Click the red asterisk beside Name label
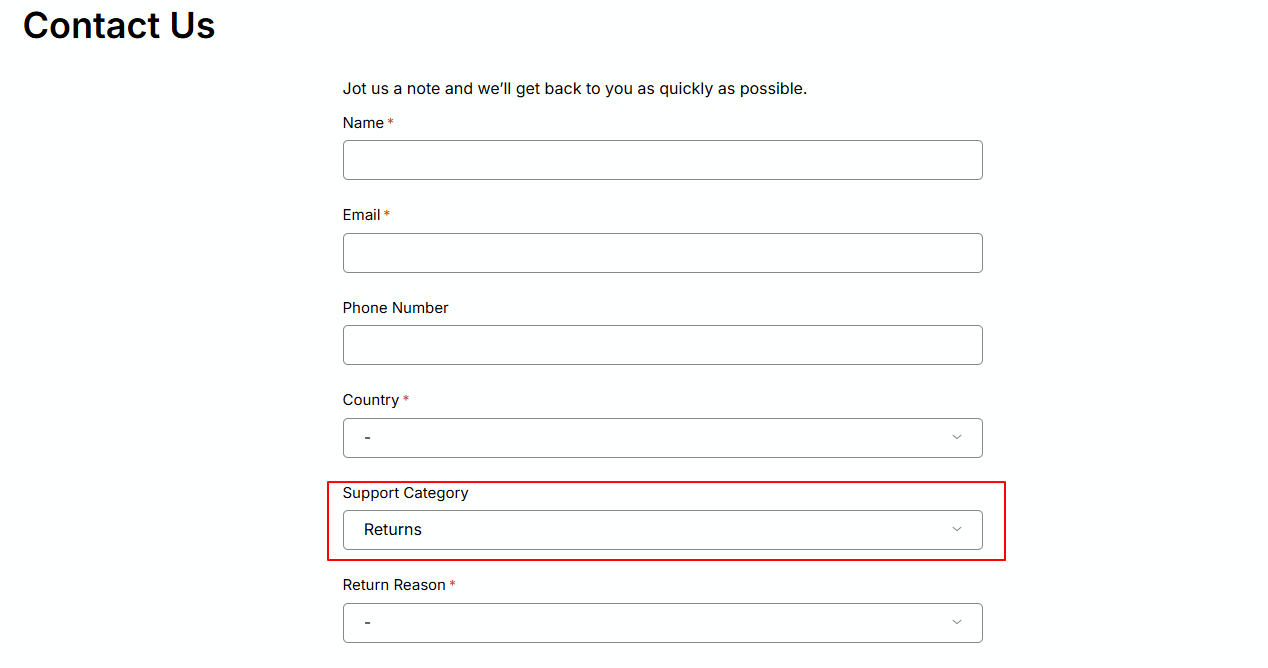1268x668 pixels. [x=391, y=122]
